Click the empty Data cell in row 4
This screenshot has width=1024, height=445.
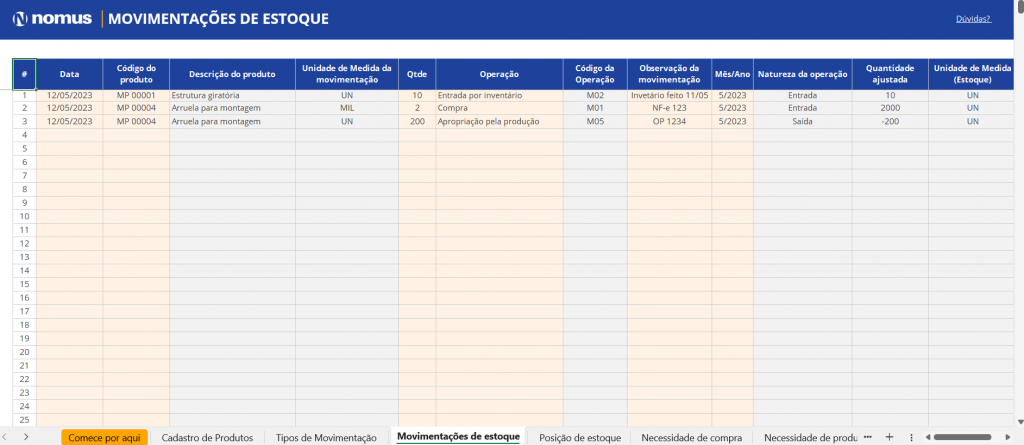tap(69, 134)
